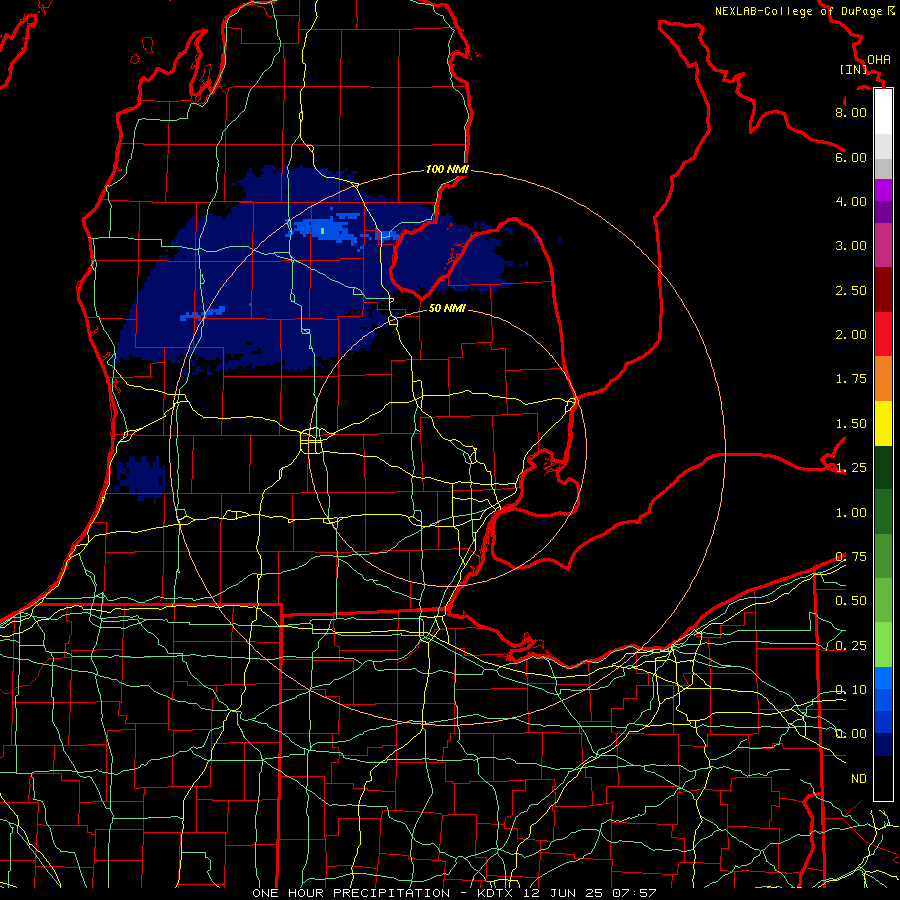This screenshot has height=900, width=900.
Task: Click the OHA product label
Action: coord(879,60)
